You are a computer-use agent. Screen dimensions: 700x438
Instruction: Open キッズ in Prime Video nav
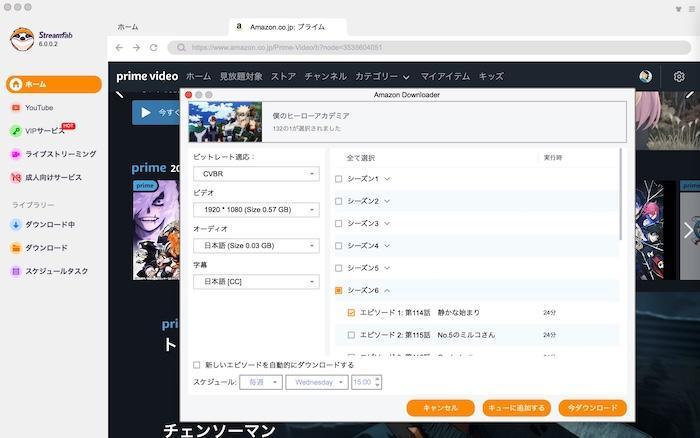pos(491,76)
